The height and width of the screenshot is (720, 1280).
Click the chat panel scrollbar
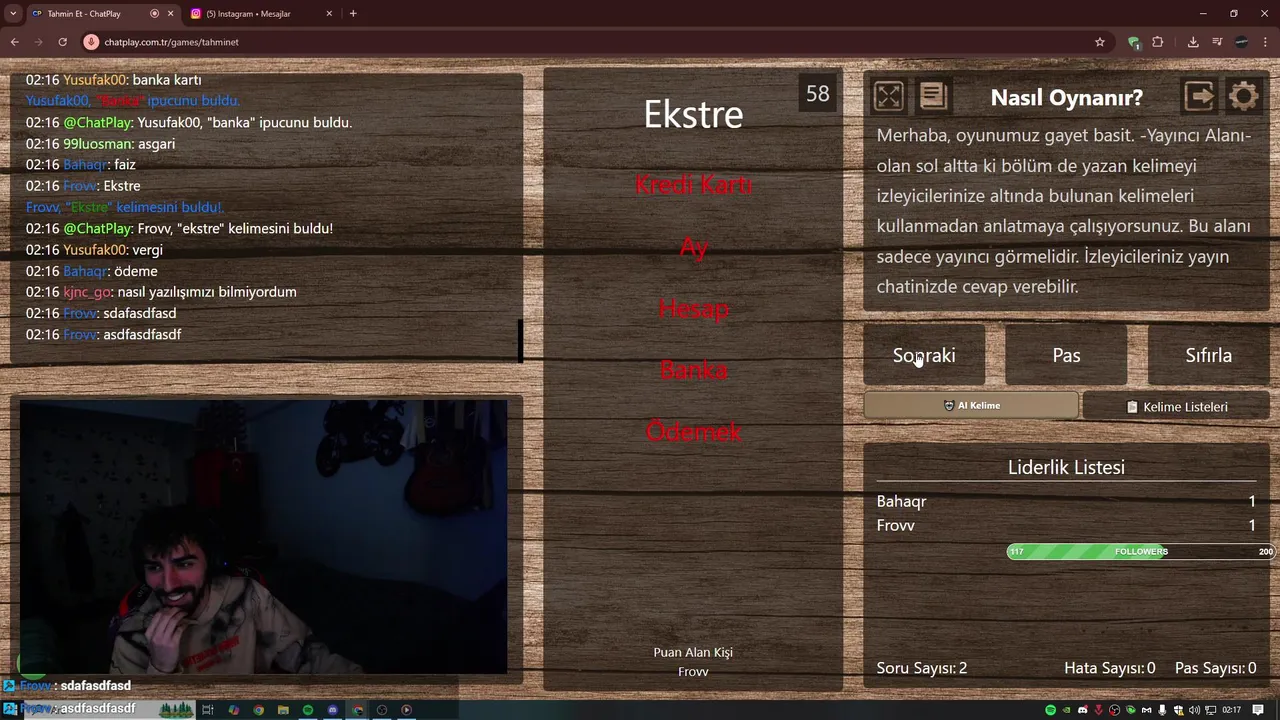point(520,340)
